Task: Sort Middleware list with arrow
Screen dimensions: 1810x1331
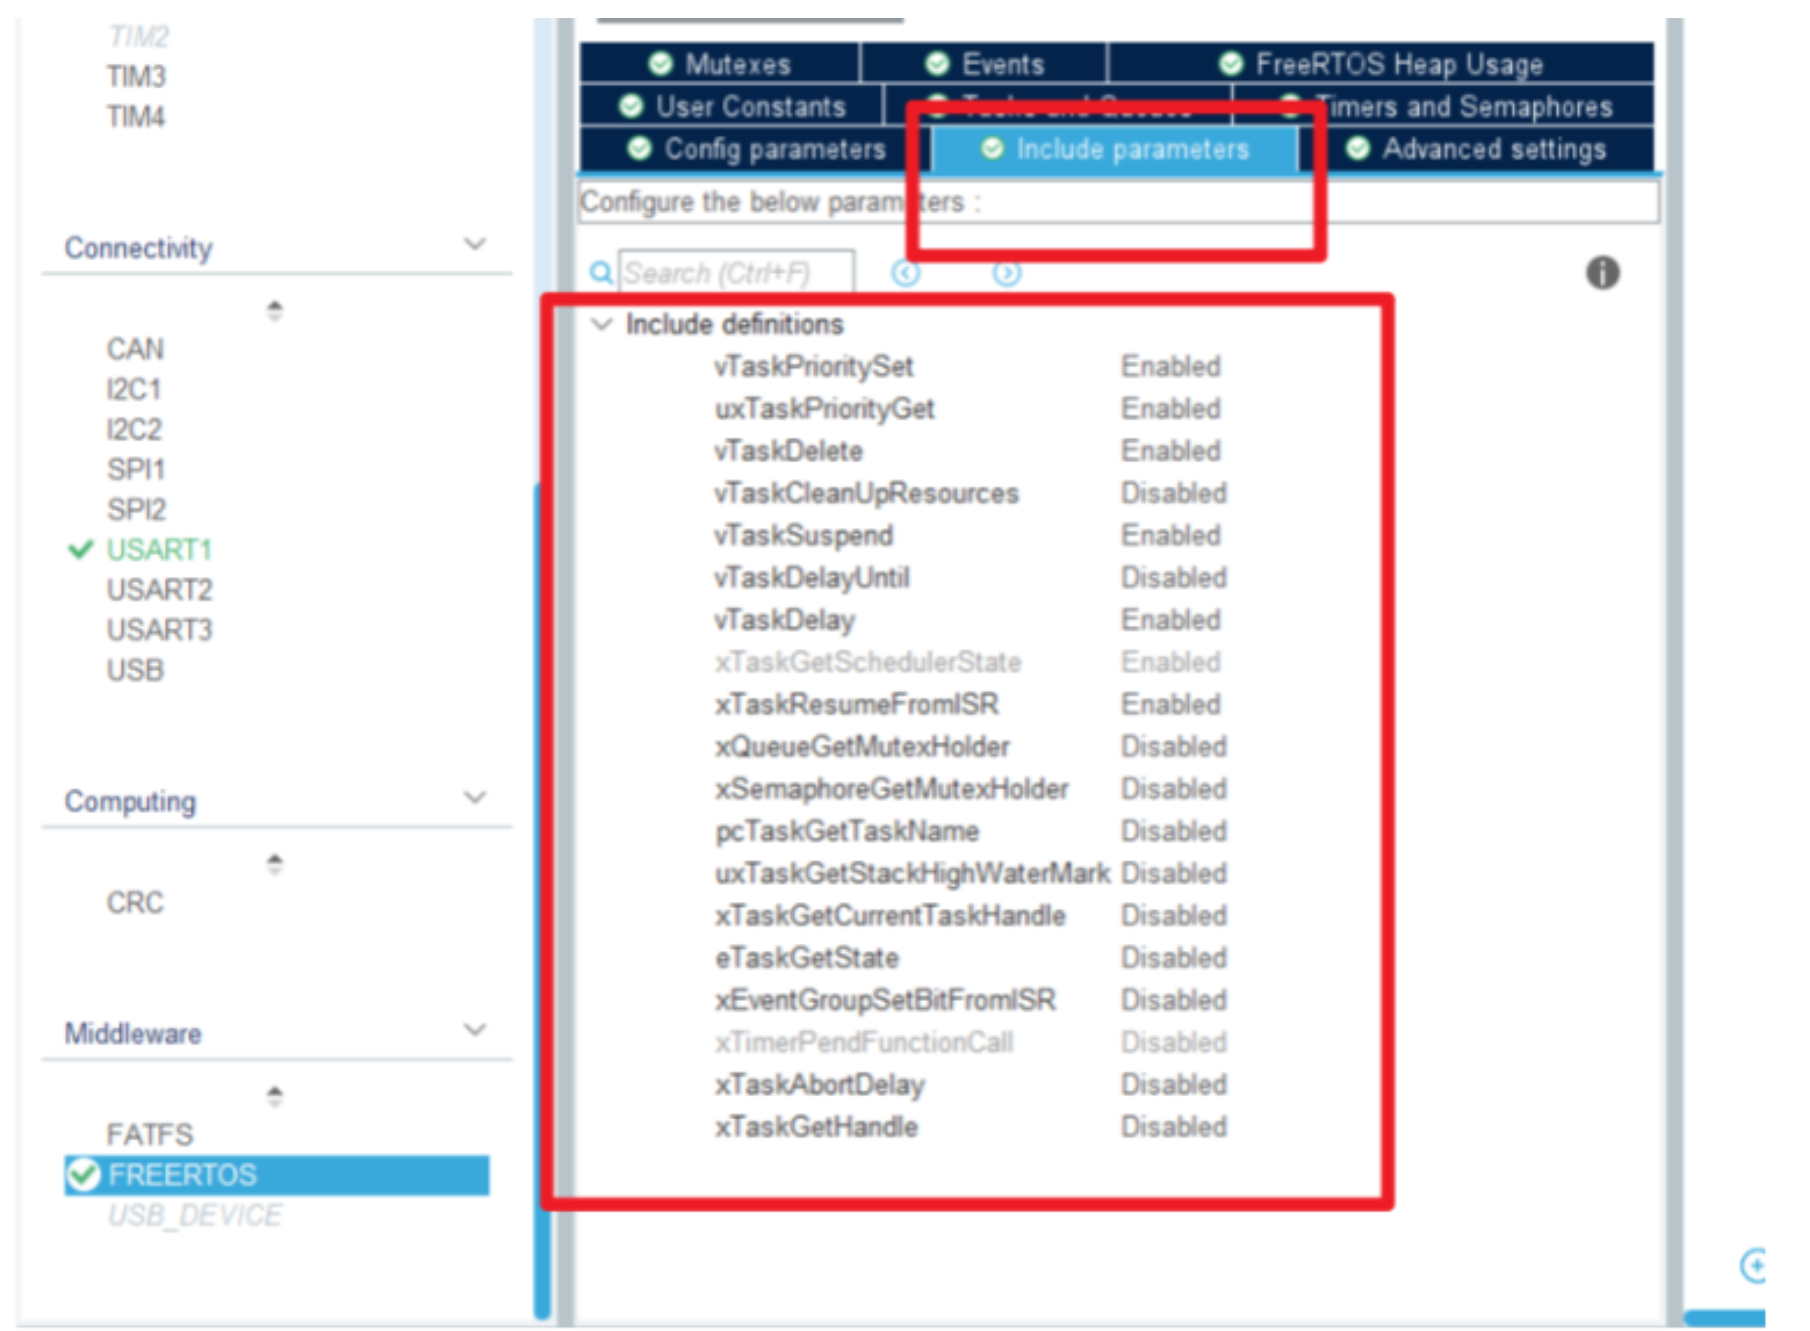Action: (x=275, y=1095)
